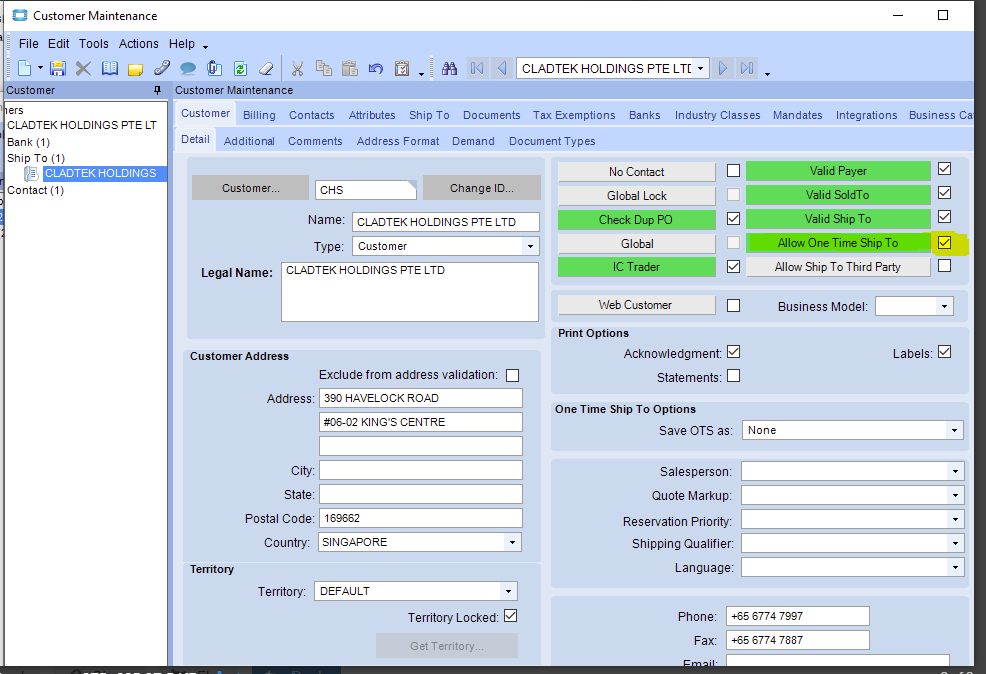
Task: Open the Actions menu
Action: [138, 43]
